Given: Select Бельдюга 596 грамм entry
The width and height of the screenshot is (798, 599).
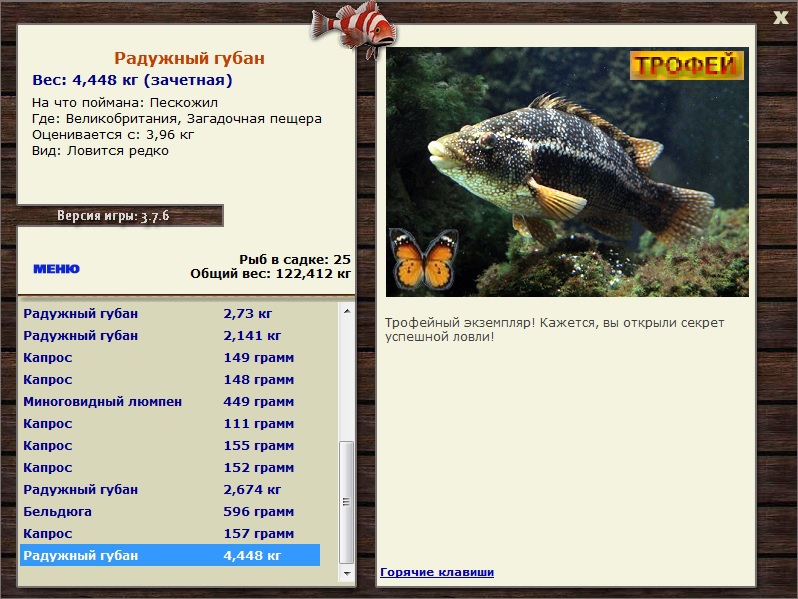Looking at the screenshot, I should point(170,511).
